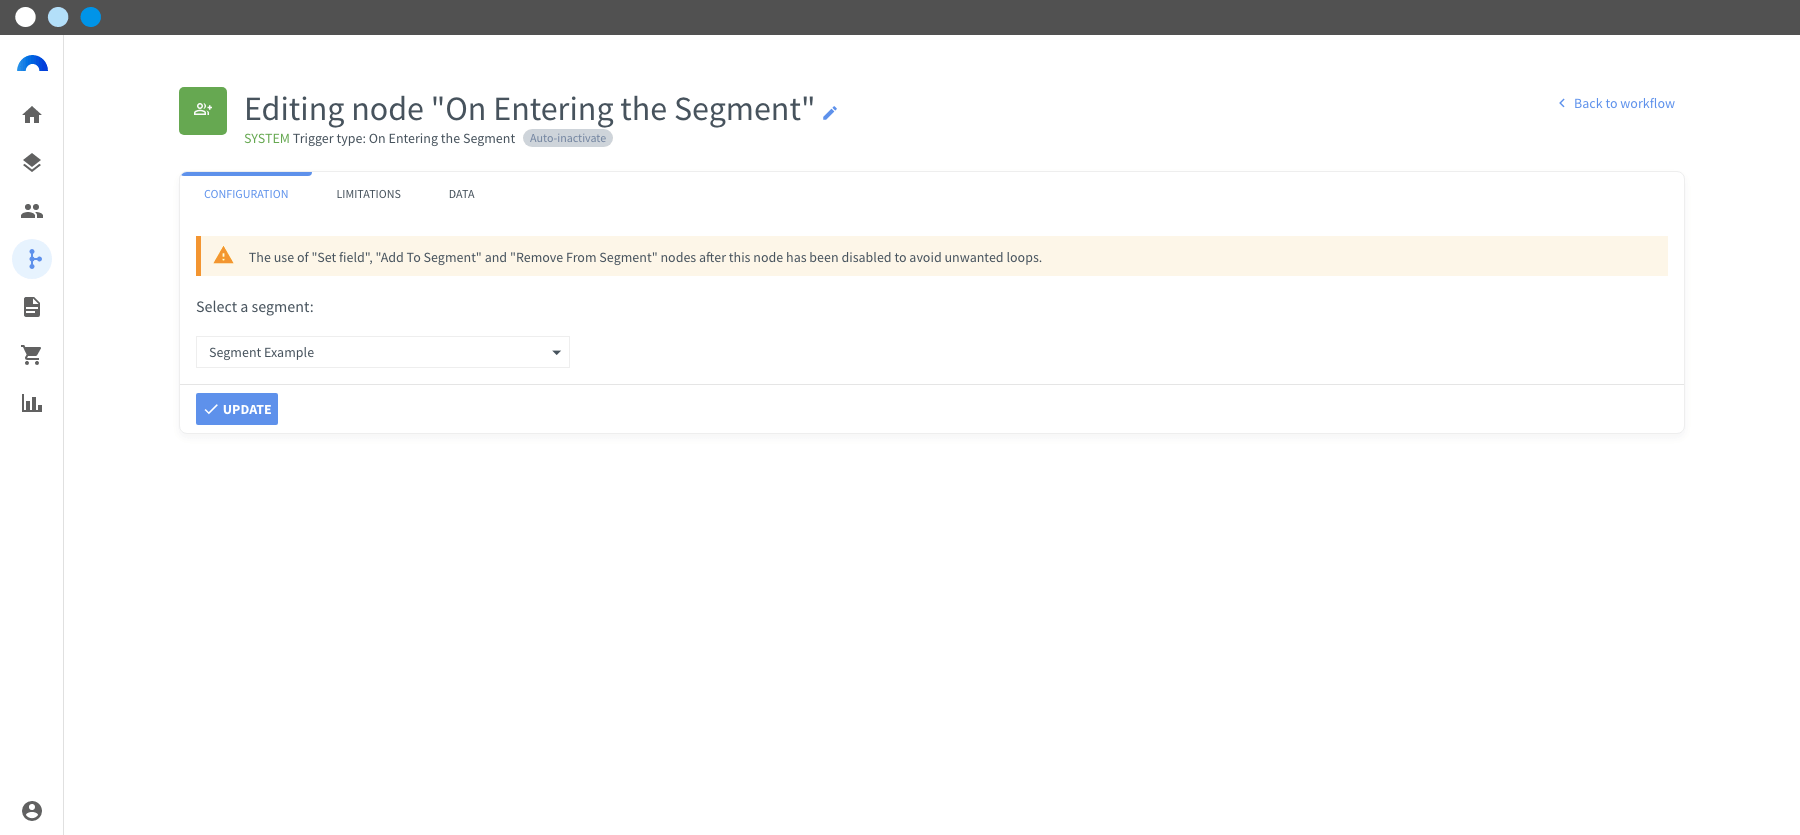Click the Auto-inactivate badge
Viewport: 1800px width, 835px height.
click(568, 138)
